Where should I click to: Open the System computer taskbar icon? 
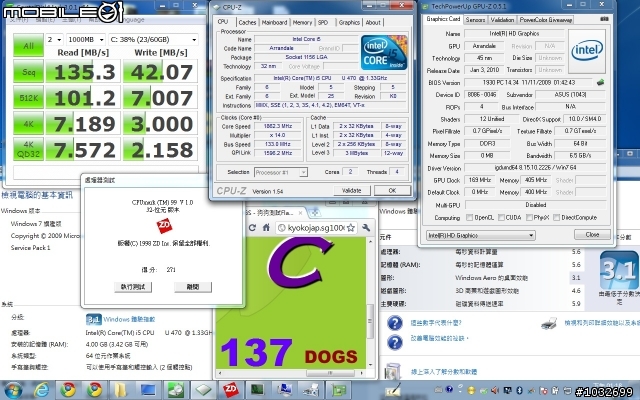tap(284, 390)
